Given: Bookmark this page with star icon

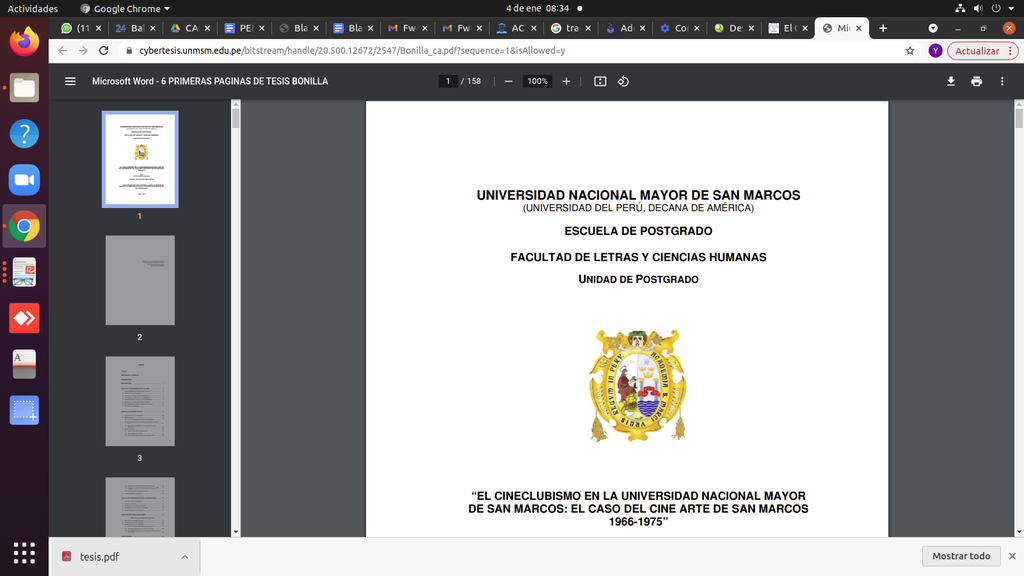Looking at the screenshot, I should (910, 50).
